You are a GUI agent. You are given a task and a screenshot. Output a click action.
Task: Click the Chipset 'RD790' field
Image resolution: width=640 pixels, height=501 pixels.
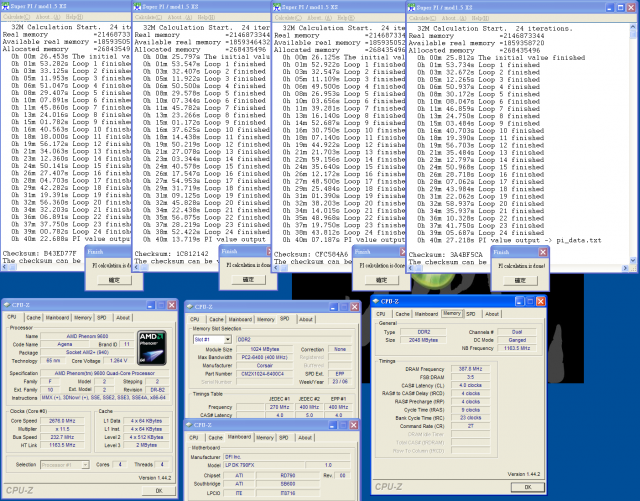click(288, 475)
